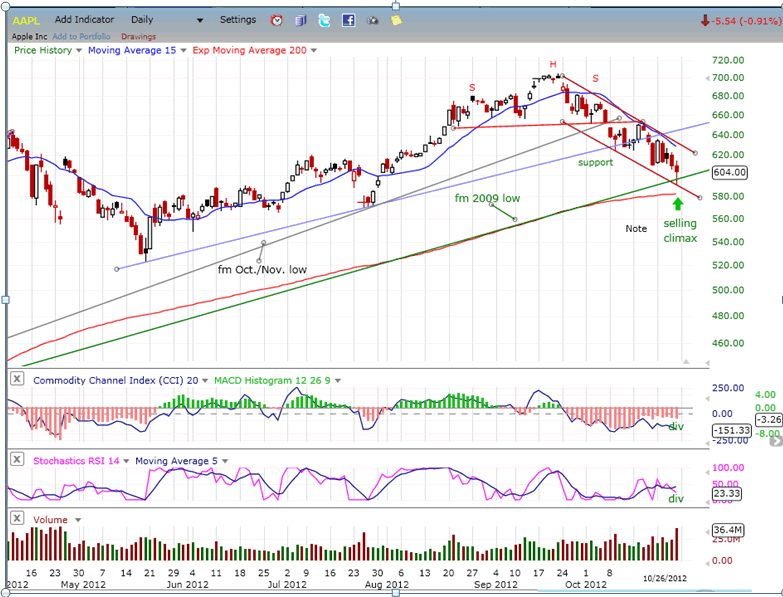
Task: Click the 'div' label in Stochastics panel
Action: pos(676,498)
